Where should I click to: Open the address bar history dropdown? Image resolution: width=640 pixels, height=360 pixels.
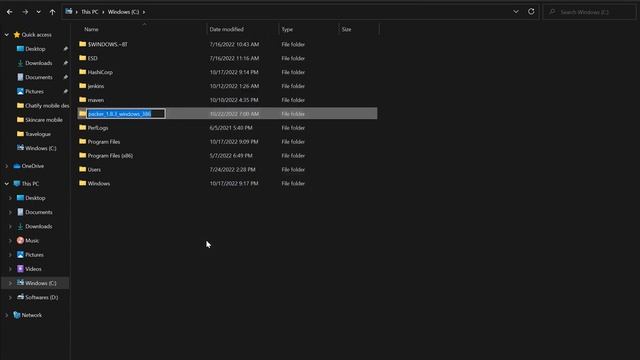click(516, 12)
